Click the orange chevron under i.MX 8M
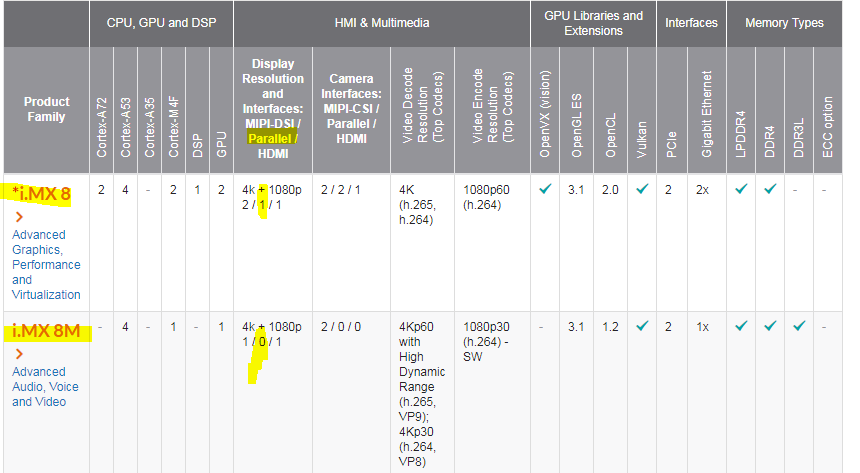Viewport: 860px width, 473px height. tap(19, 354)
